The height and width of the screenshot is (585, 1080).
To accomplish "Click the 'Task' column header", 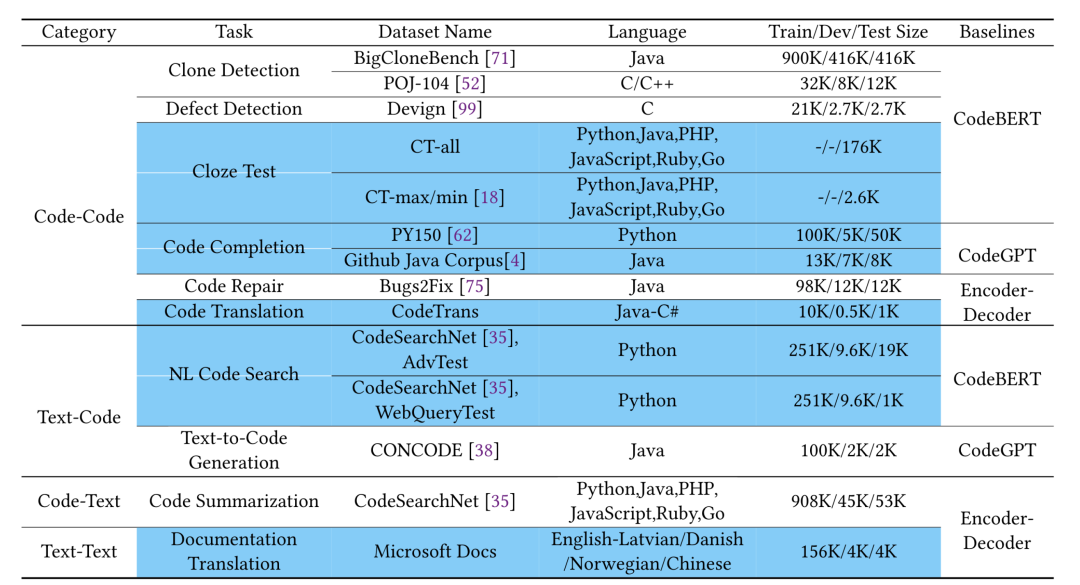I will (x=234, y=32).
